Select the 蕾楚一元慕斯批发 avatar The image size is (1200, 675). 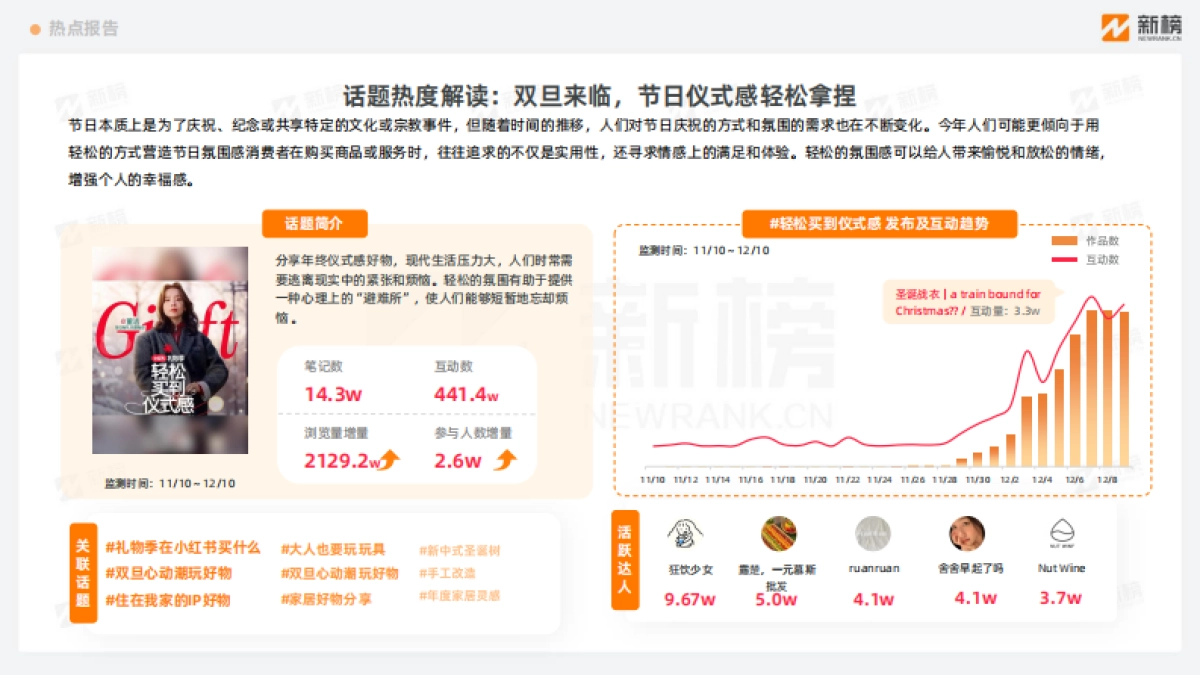[778, 535]
